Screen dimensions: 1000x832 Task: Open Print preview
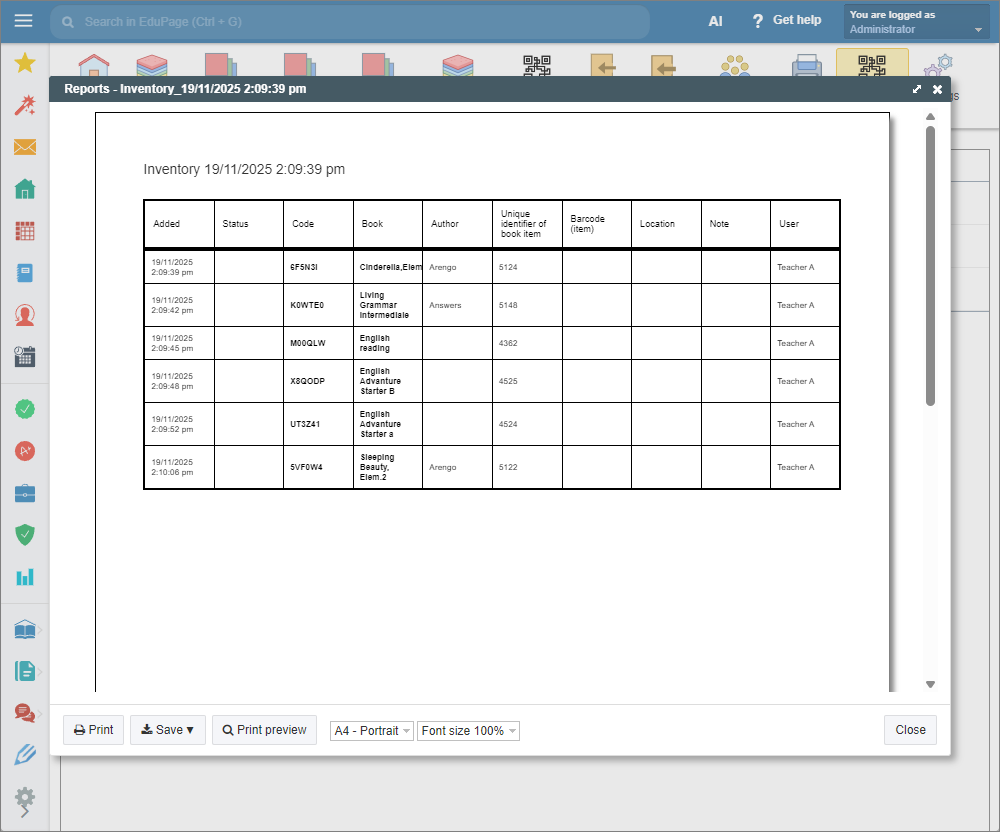point(264,730)
